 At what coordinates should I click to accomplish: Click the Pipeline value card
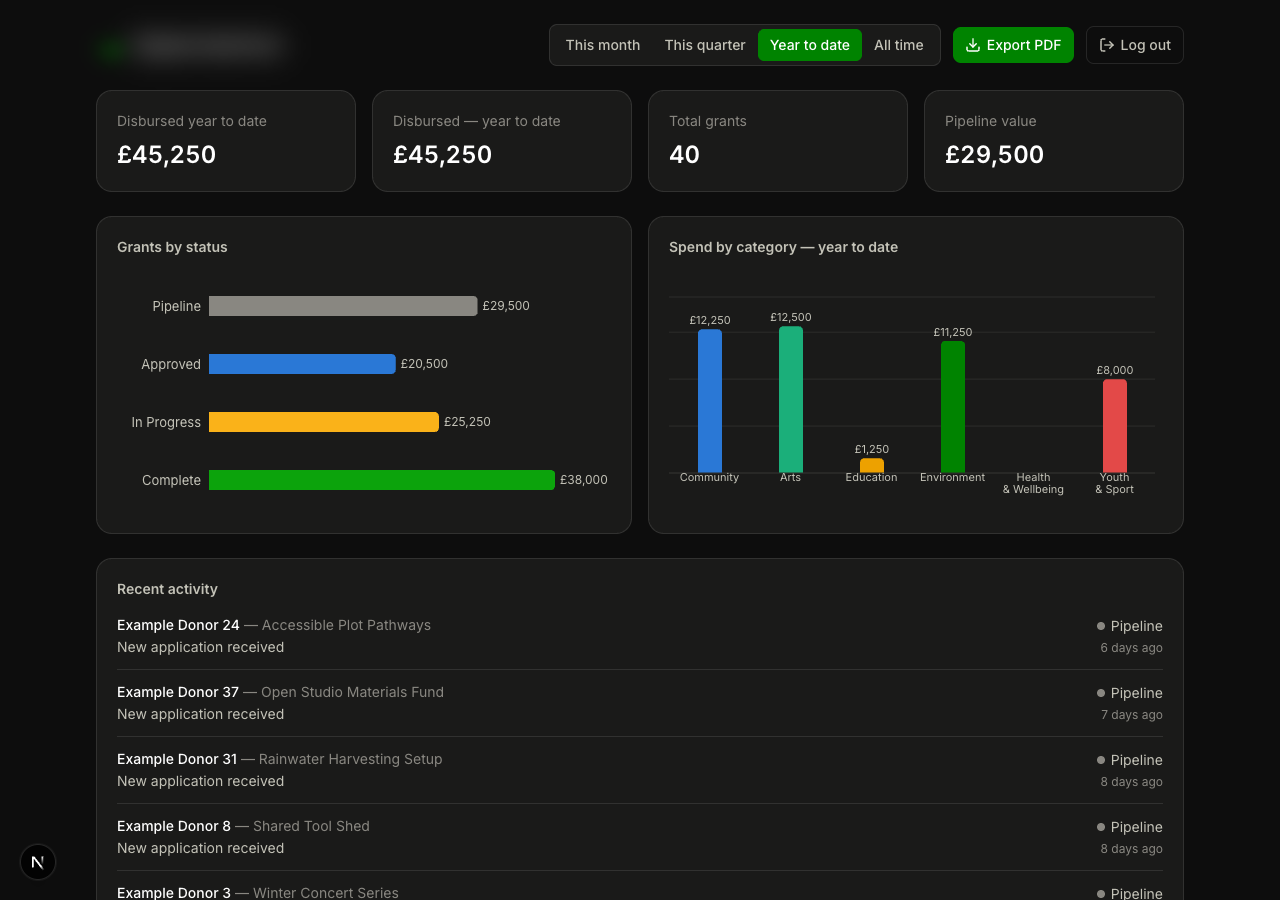(x=1054, y=141)
